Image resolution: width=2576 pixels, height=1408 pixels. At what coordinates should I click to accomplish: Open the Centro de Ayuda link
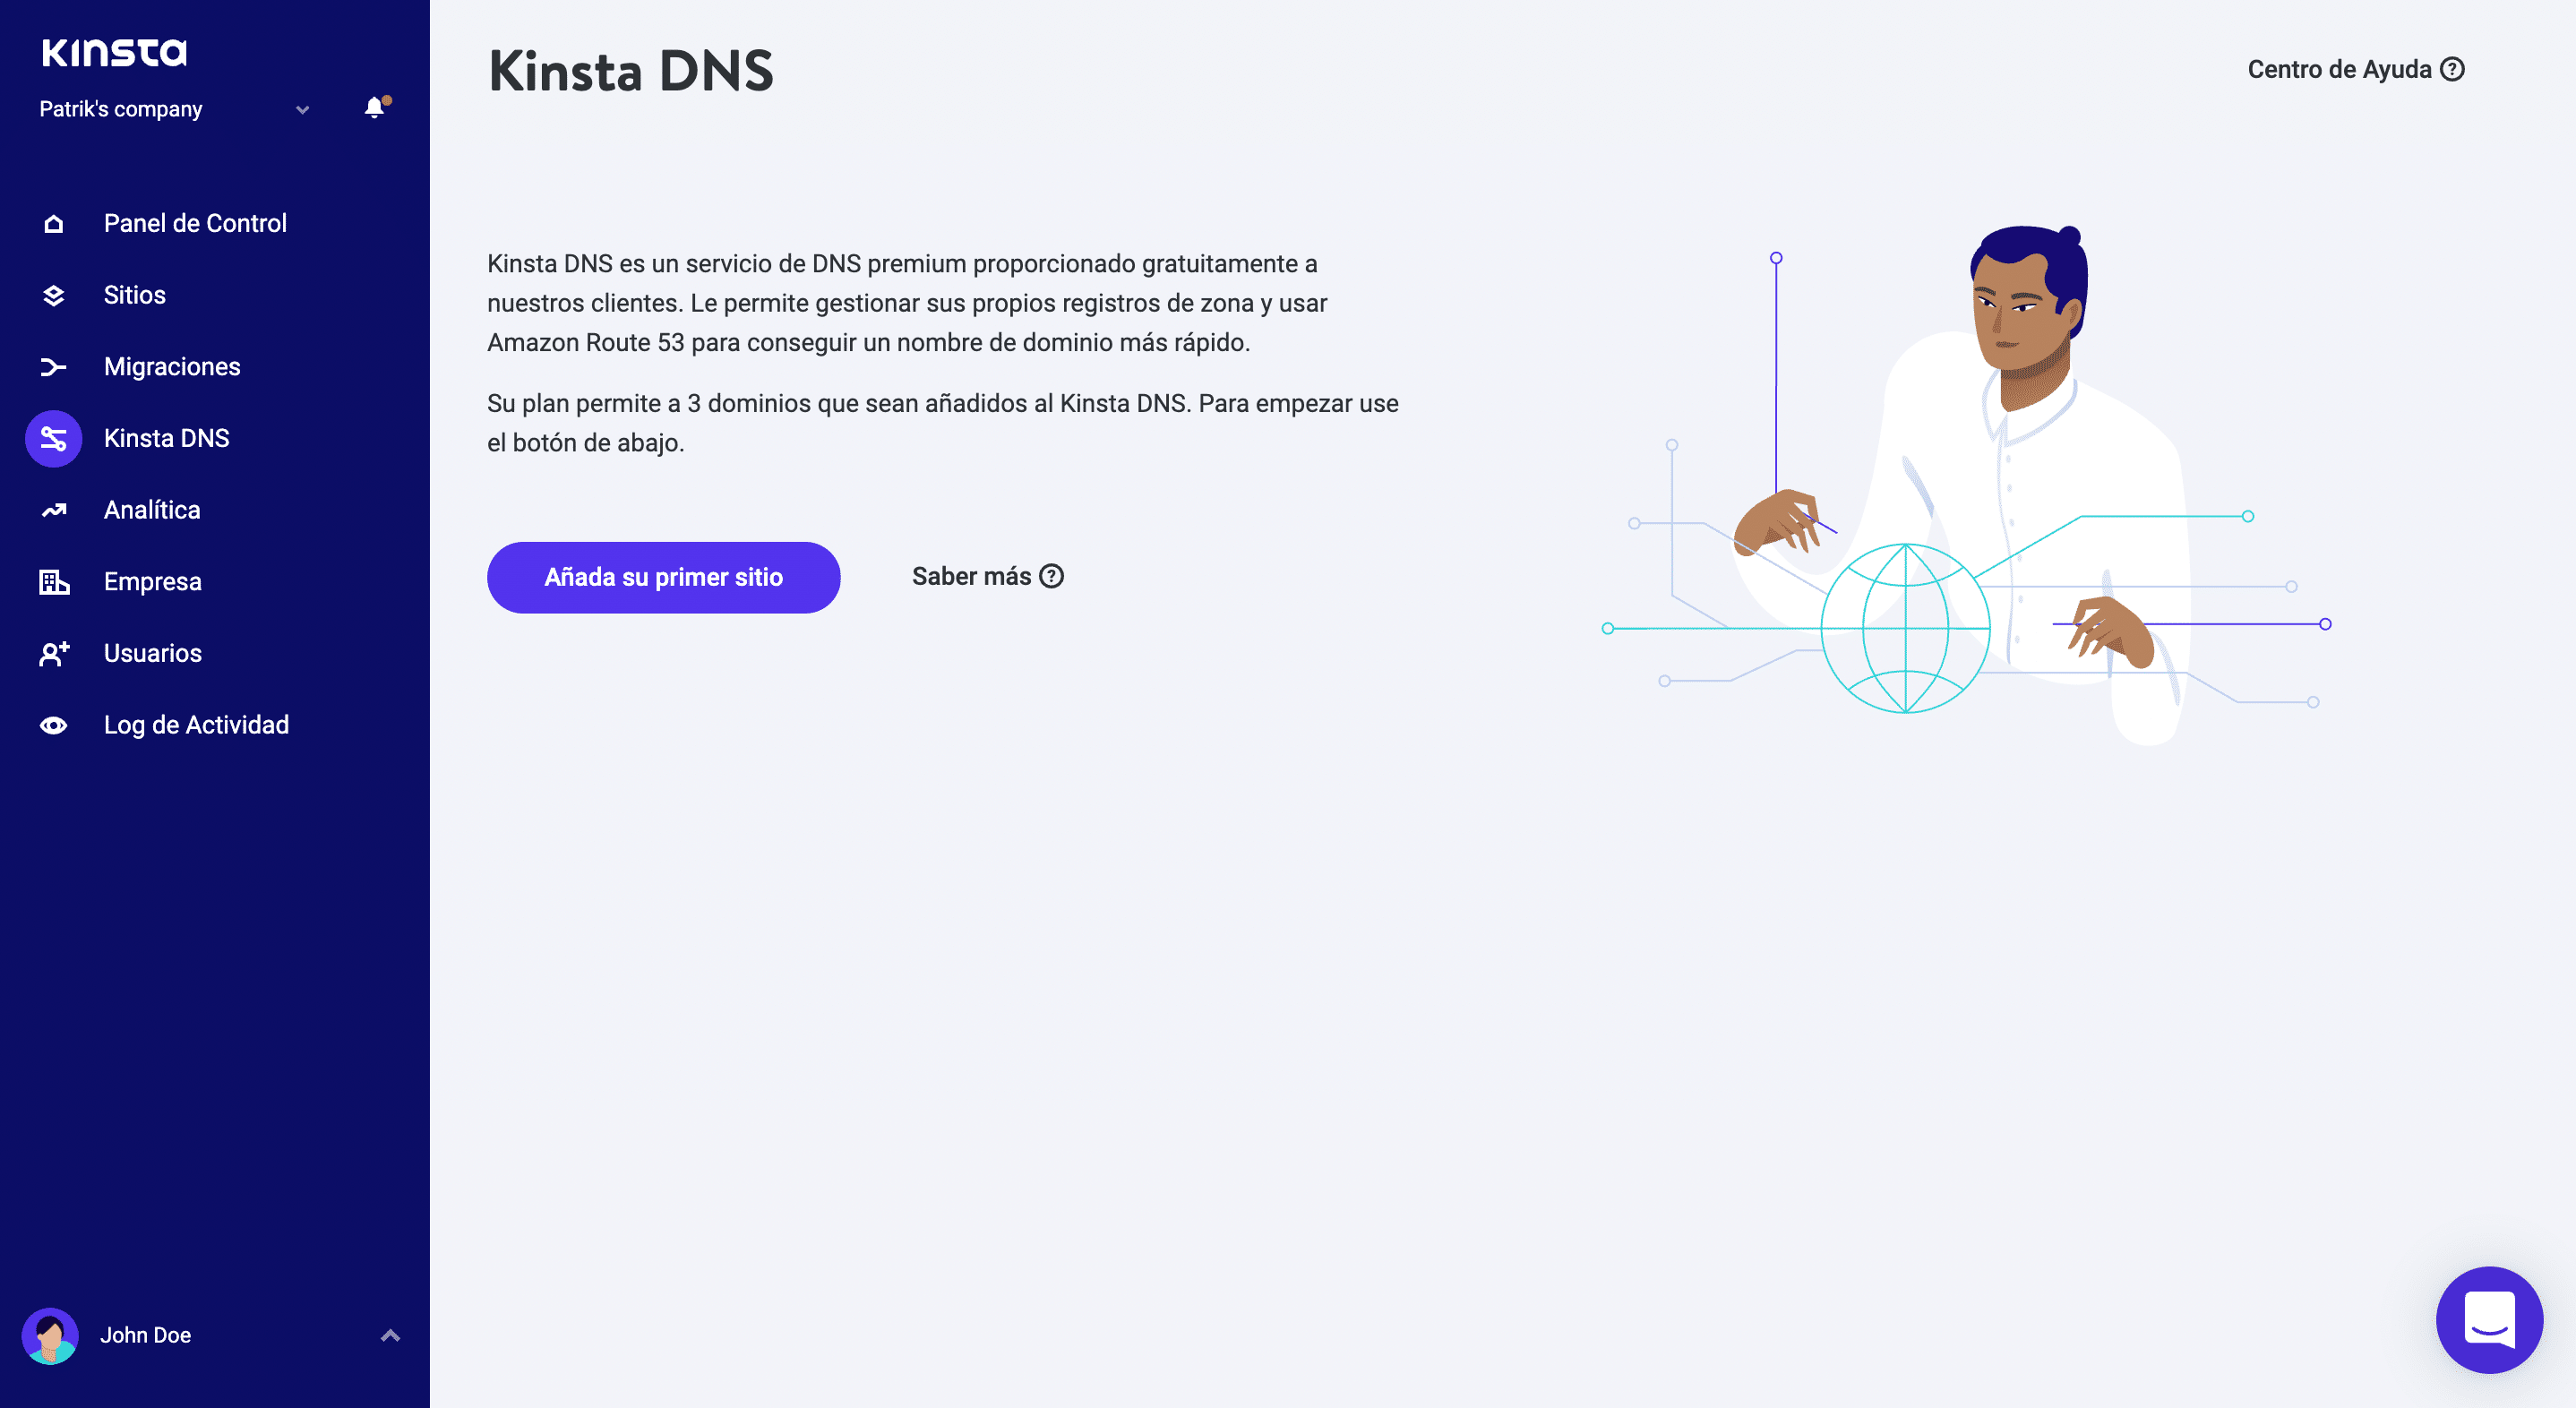tap(2355, 70)
